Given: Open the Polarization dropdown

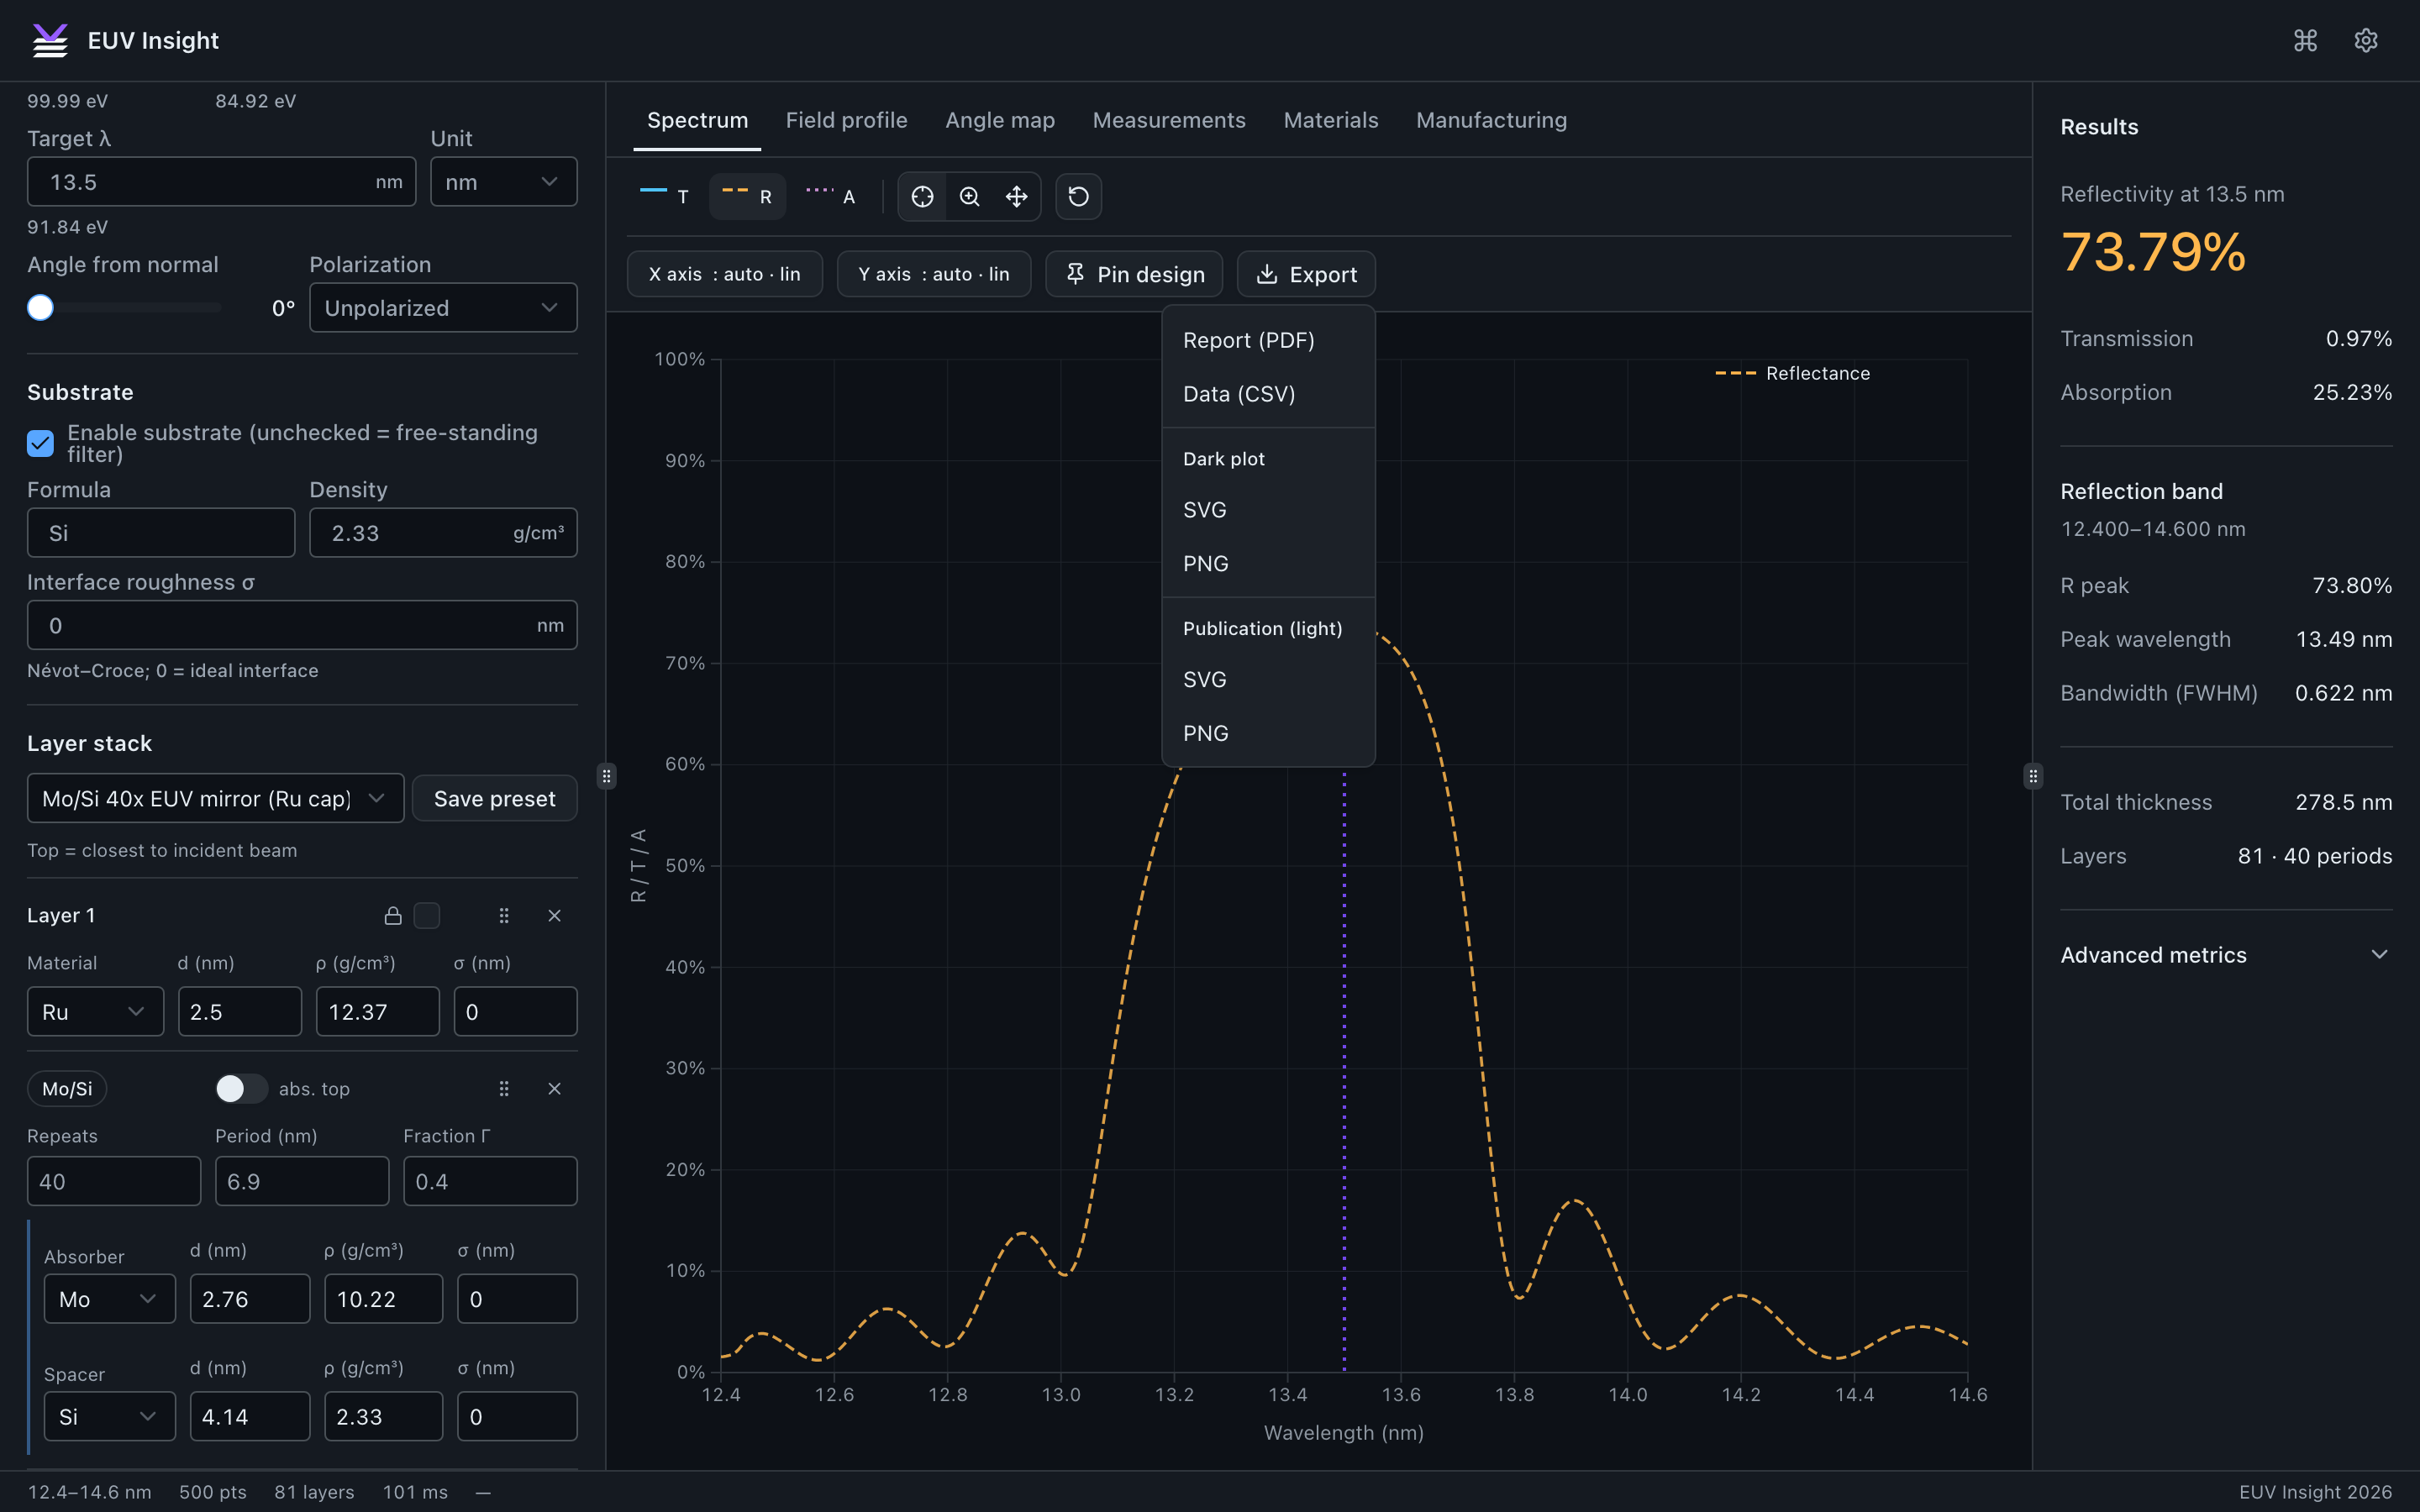Looking at the screenshot, I should point(443,307).
